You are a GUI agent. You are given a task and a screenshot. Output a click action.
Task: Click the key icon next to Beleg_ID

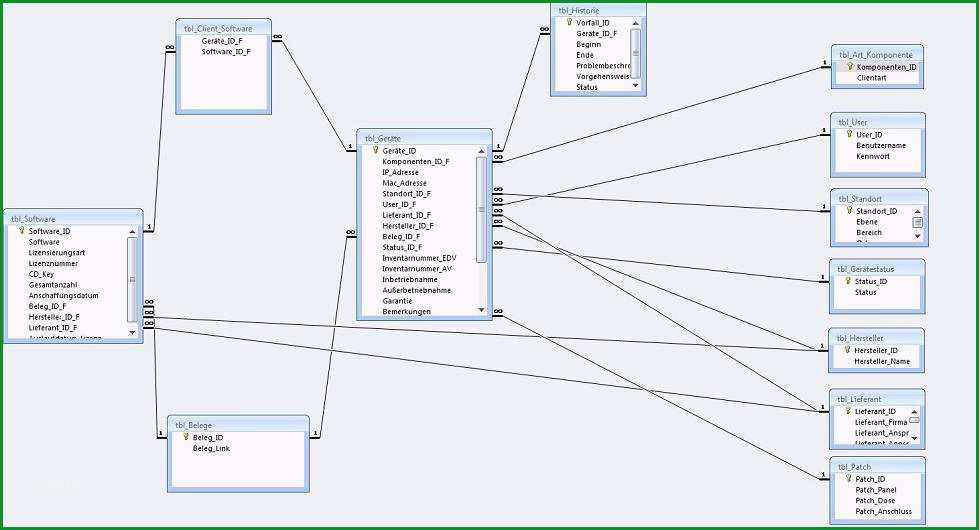(x=185, y=438)
